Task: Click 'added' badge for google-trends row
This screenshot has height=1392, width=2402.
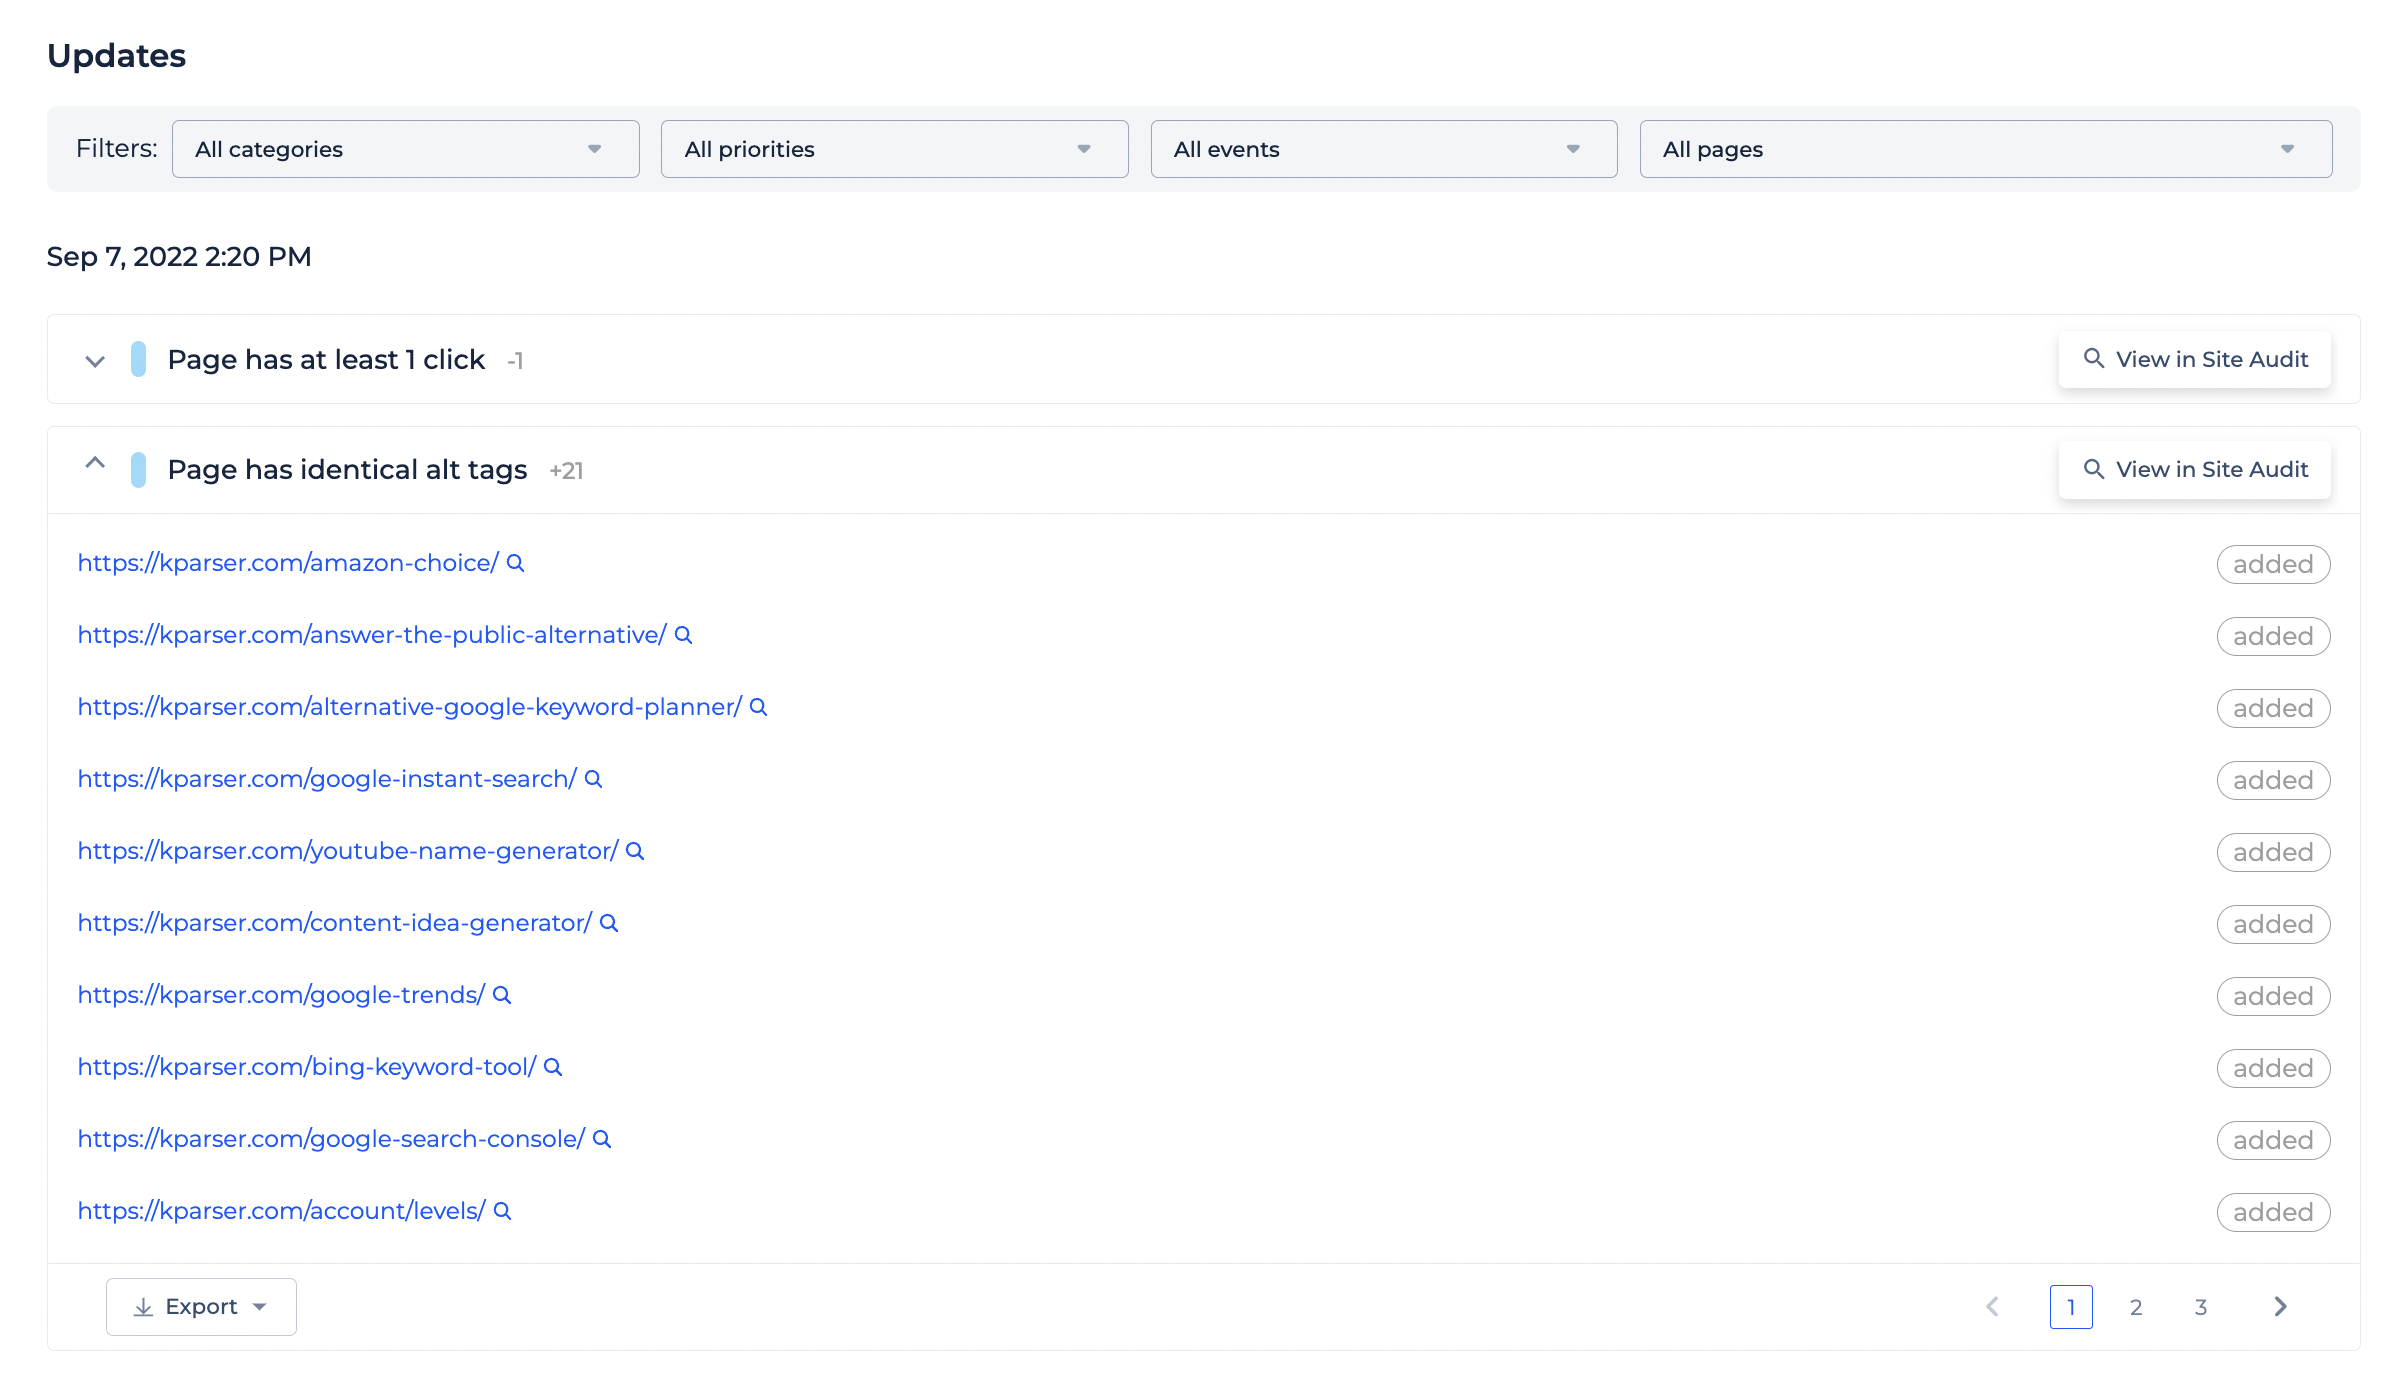Action: 2274,996
